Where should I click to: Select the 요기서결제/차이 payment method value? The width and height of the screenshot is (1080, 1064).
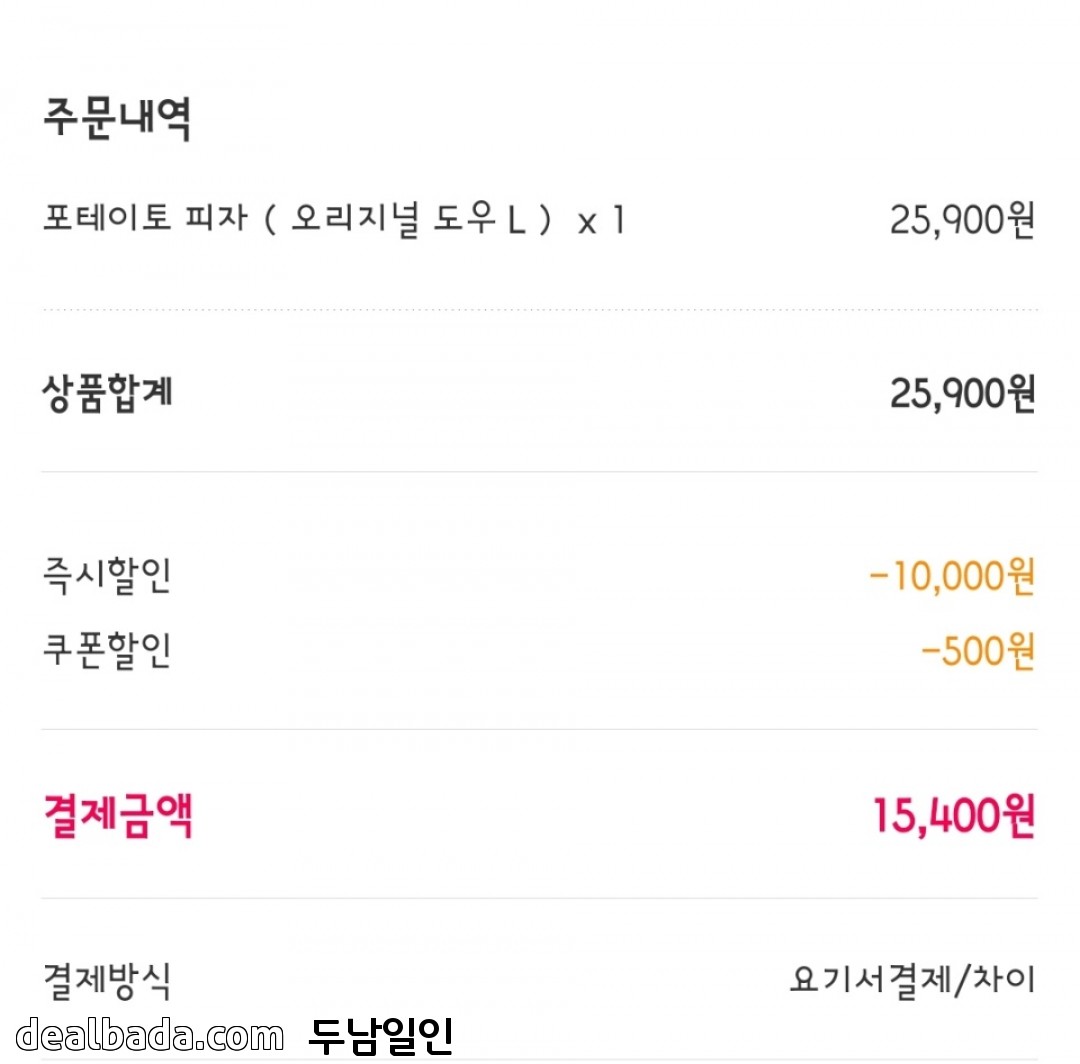912,980
